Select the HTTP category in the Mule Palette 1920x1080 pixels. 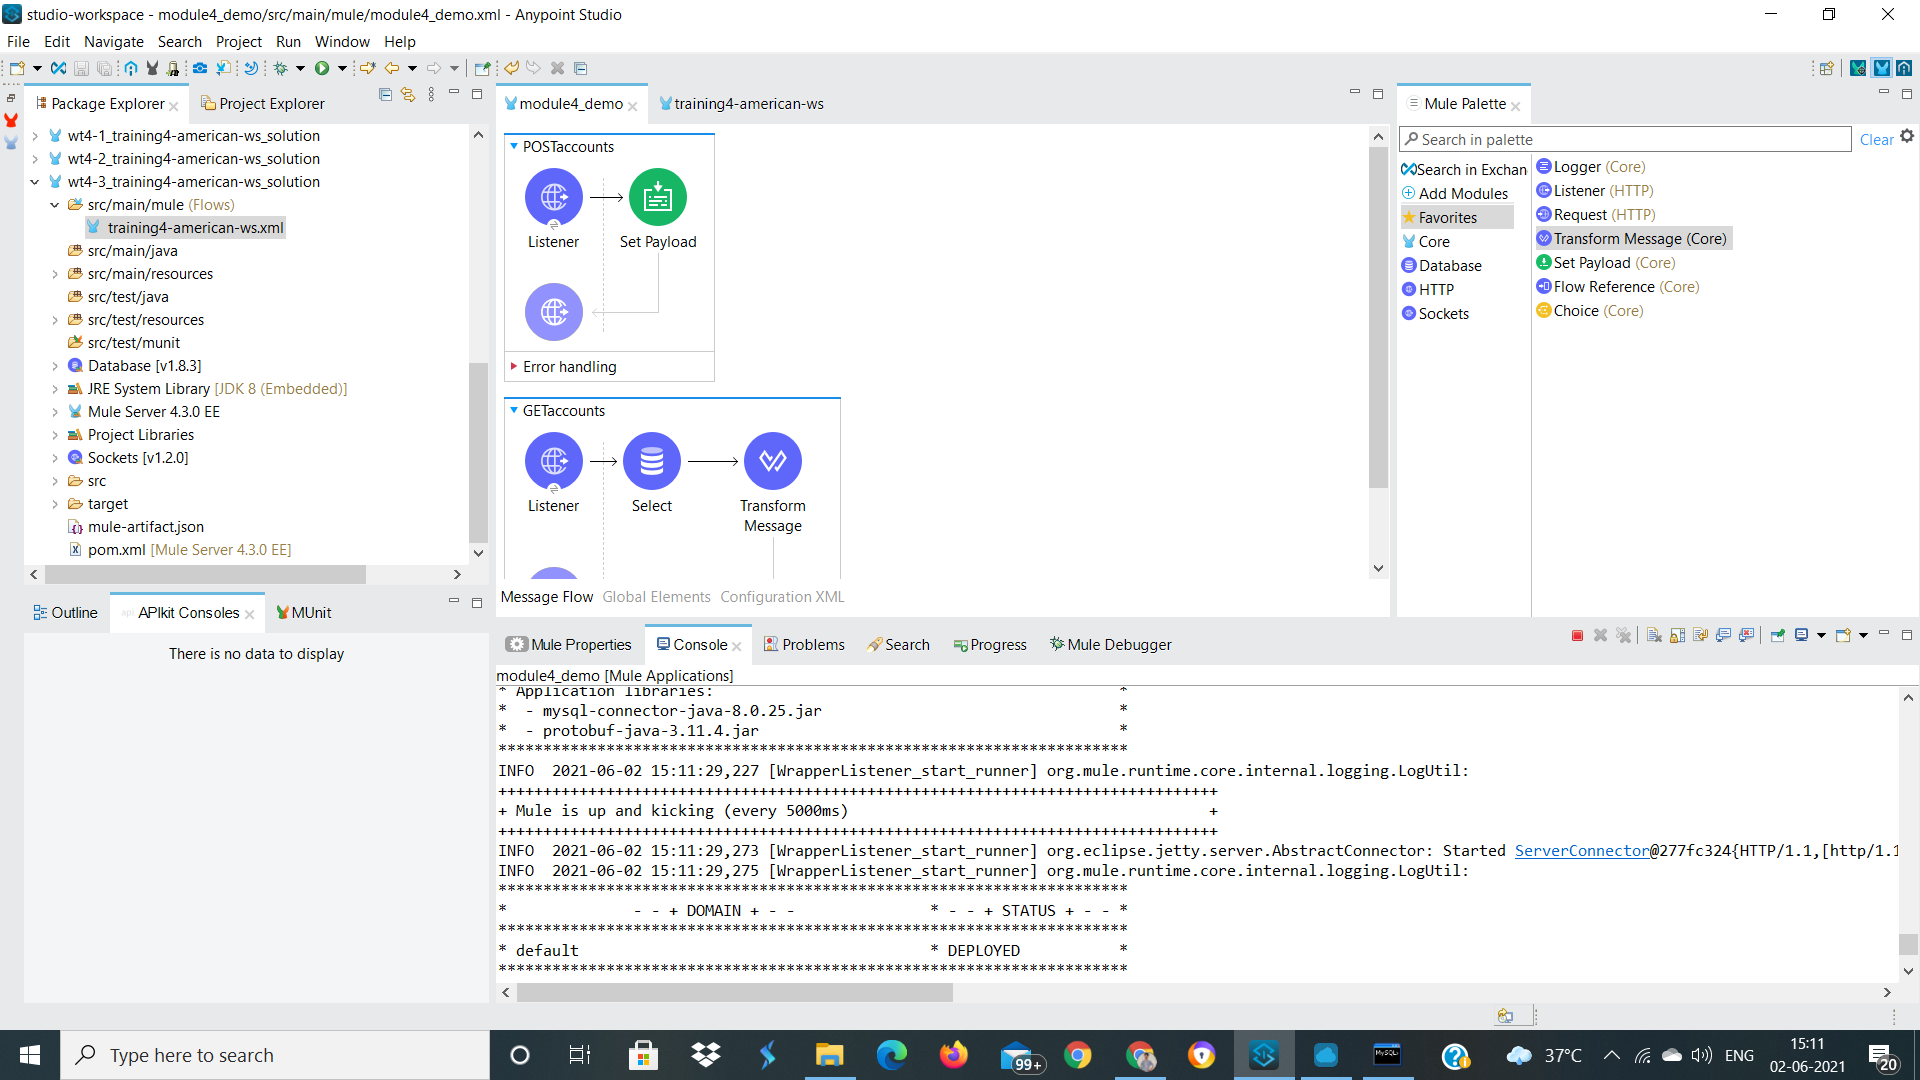pos(1436,289)
